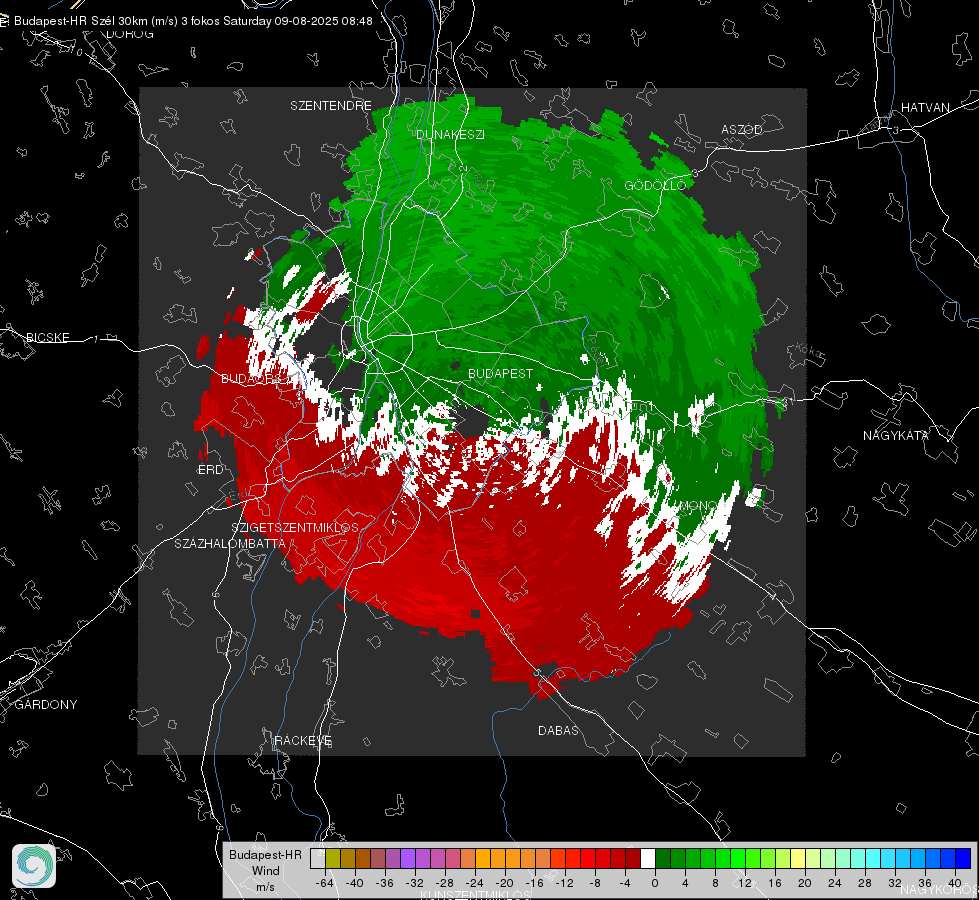Select the yellow legend swatch above 20
Image resolution: width=979 pixels, height=900 pixels.
point(798,859)
